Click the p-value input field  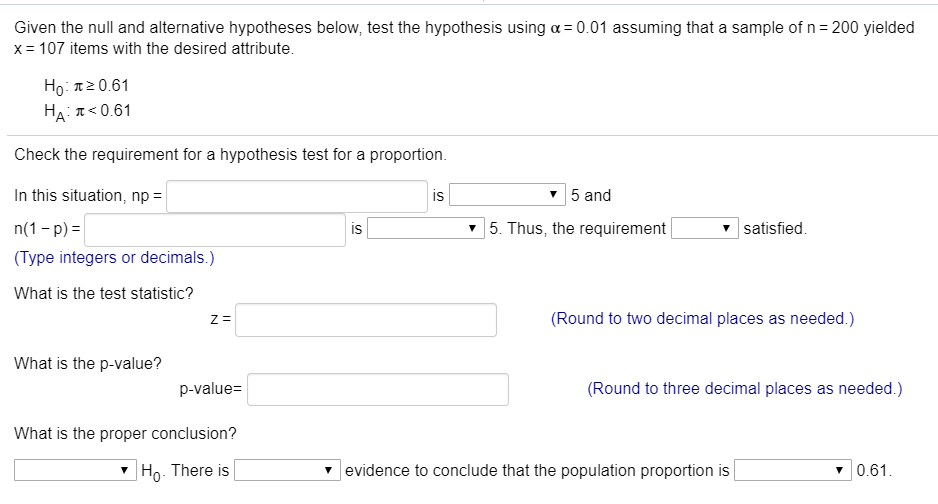[377, 390]
